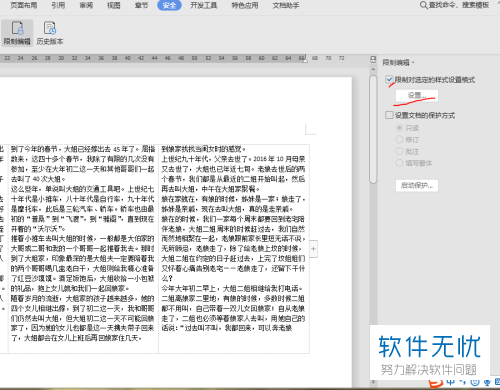The image size is (500, 390).
Task: Click the vertical scrollbar thumb
Action: (x=373, y=129)
